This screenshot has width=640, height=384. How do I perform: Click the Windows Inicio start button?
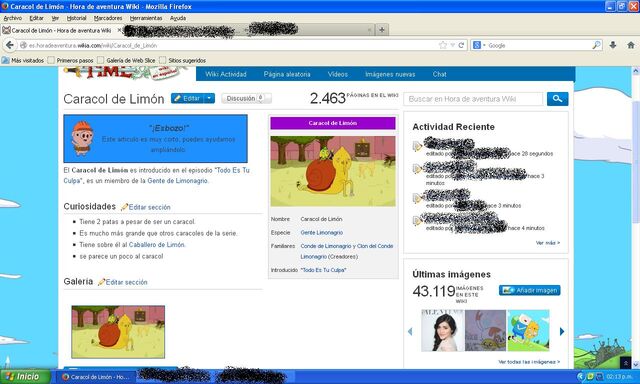[25, 376]
